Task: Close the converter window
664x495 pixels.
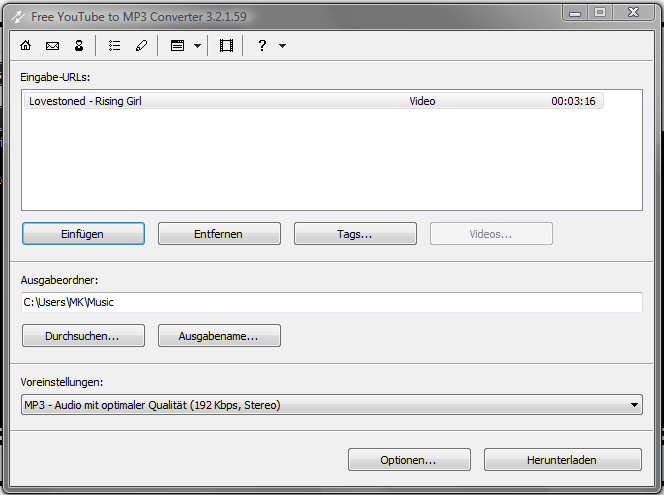Action: click(633, 13)
